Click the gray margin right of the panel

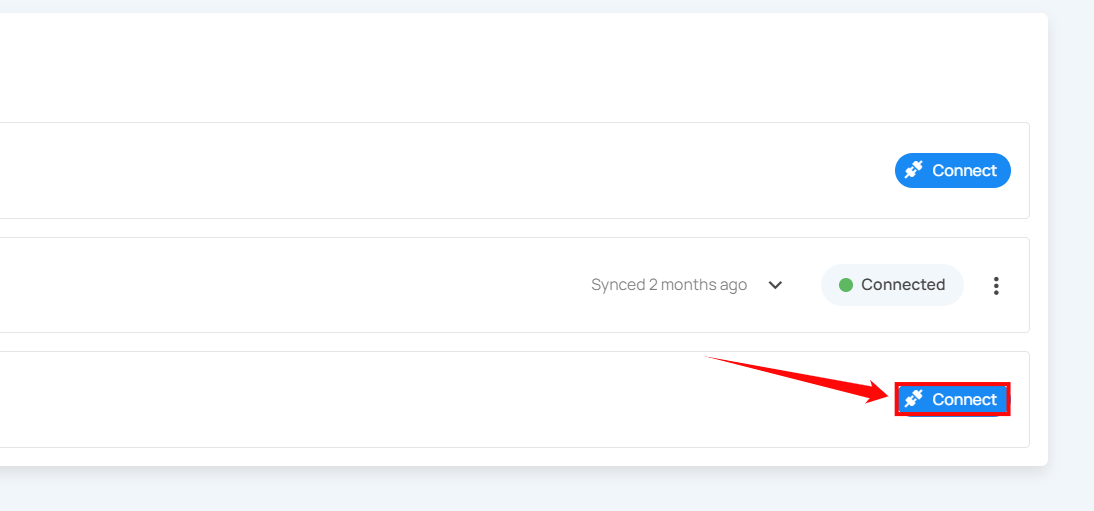[x=1071, y=250]
